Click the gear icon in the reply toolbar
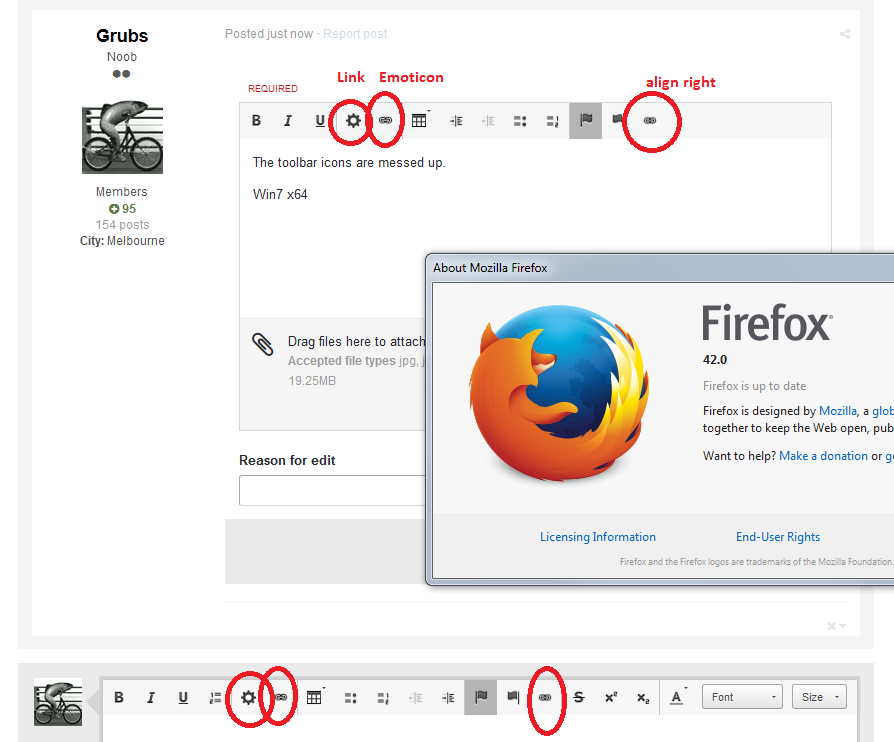The height and width of the screenshot is (742, 894). click(248, 697)
